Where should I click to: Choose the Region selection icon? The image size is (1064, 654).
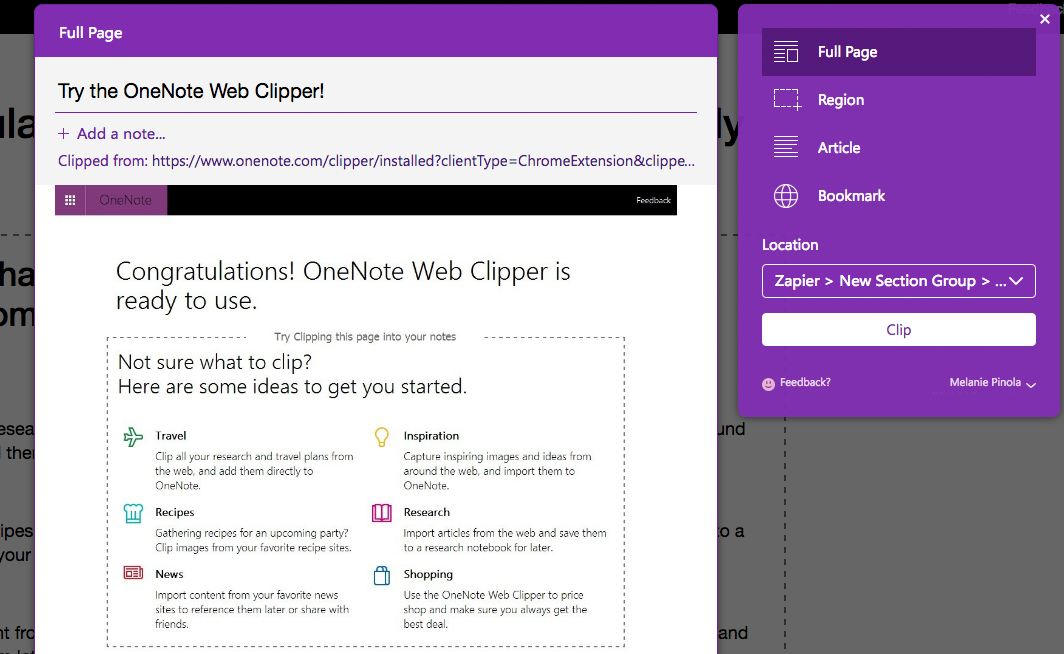point(787,100)
